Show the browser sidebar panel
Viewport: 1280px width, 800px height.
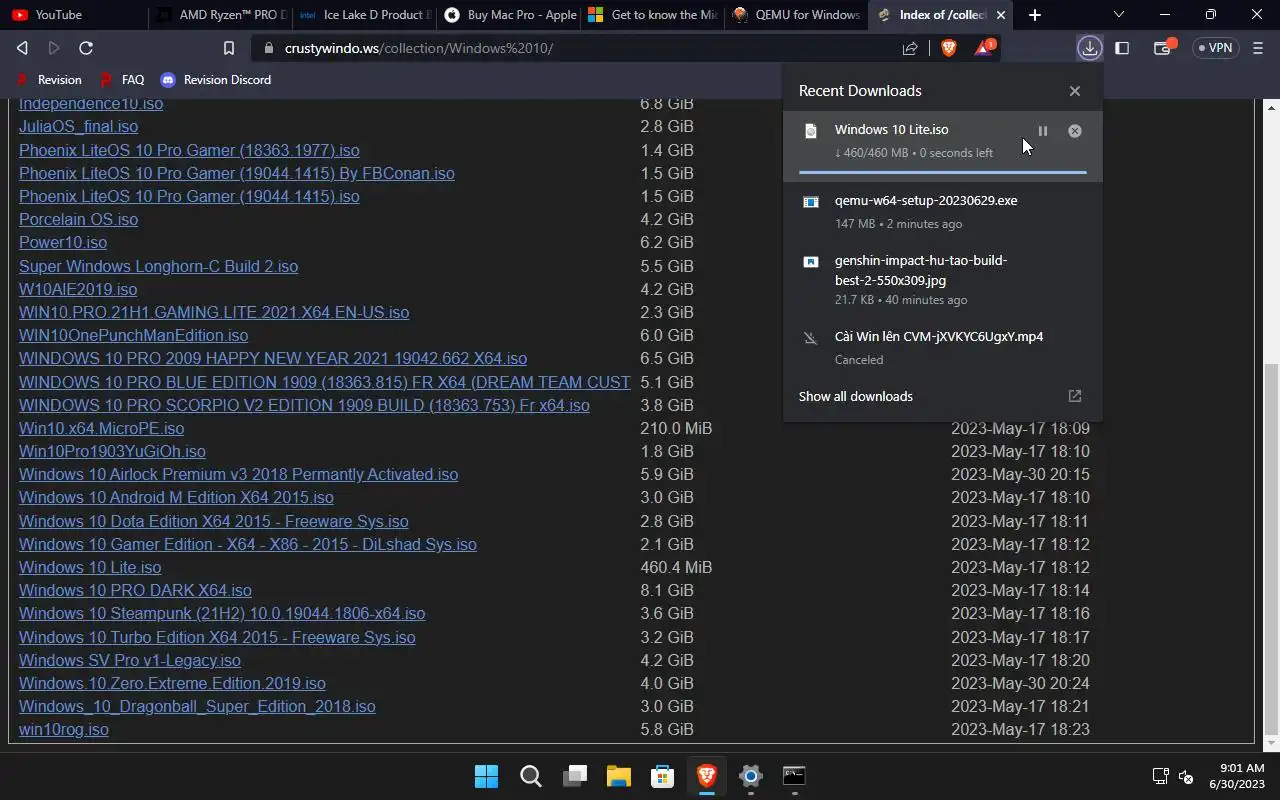pyautogui.click(x=1122, y=48)
